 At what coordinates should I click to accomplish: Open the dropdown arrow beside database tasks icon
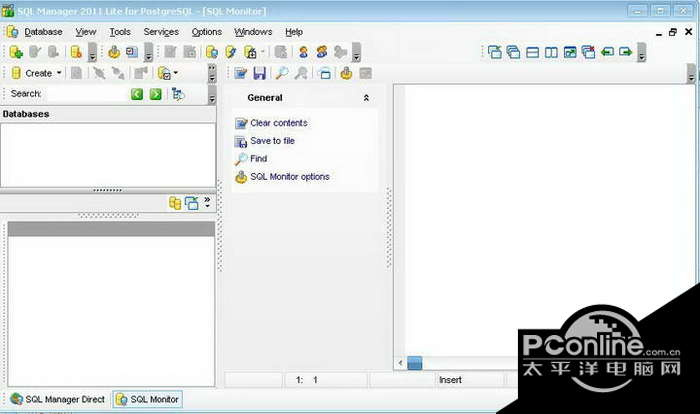(x=175, y=72)
